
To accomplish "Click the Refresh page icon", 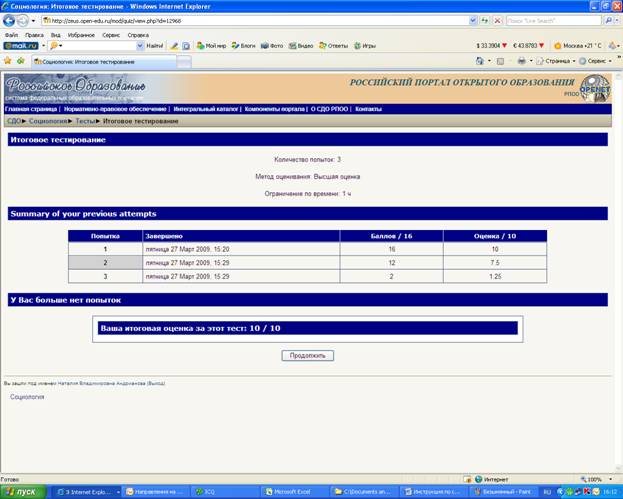I will (x=485, y=21).
